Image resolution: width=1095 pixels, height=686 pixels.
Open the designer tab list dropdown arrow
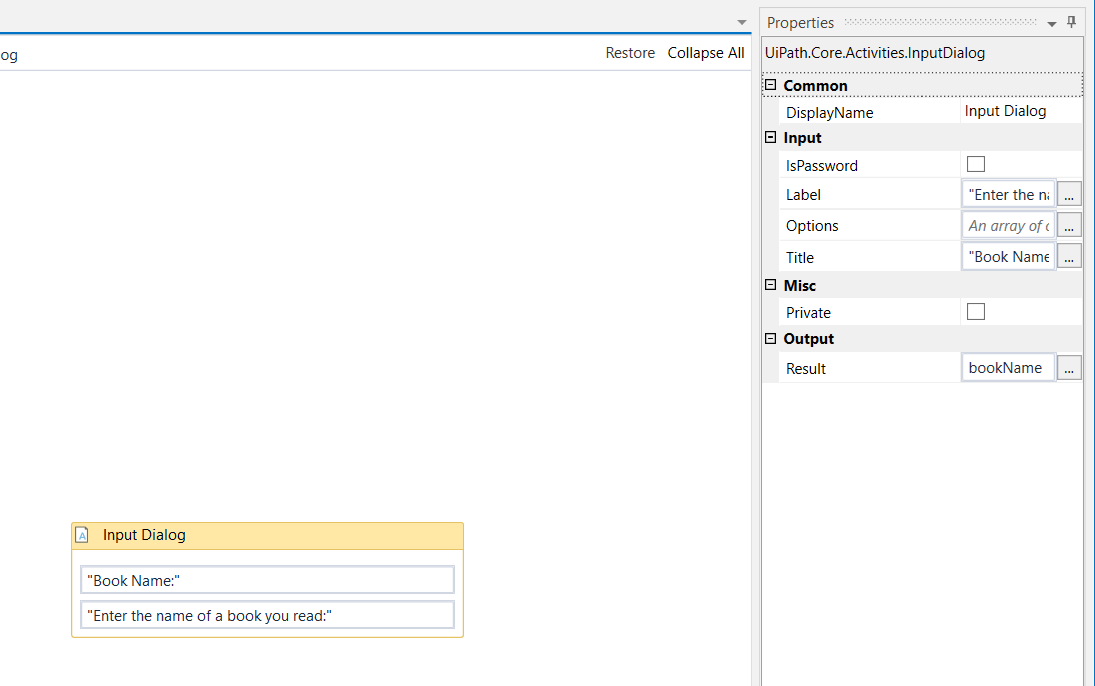[741, 22]
